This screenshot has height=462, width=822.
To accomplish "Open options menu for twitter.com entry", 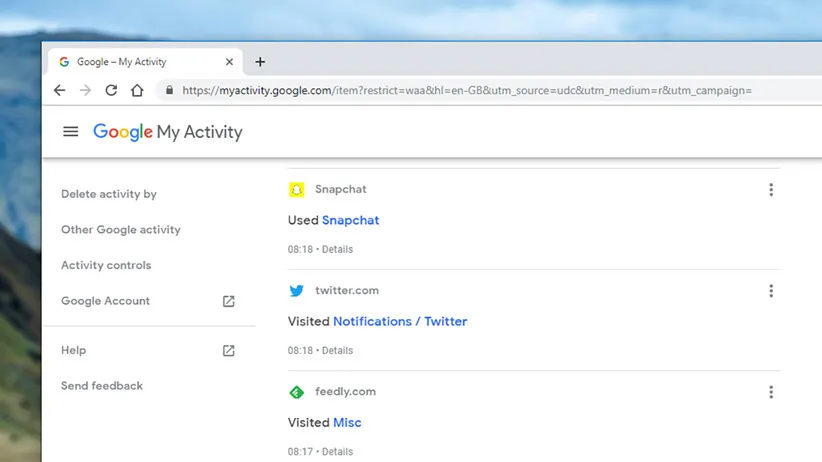I will click(770, 291).
